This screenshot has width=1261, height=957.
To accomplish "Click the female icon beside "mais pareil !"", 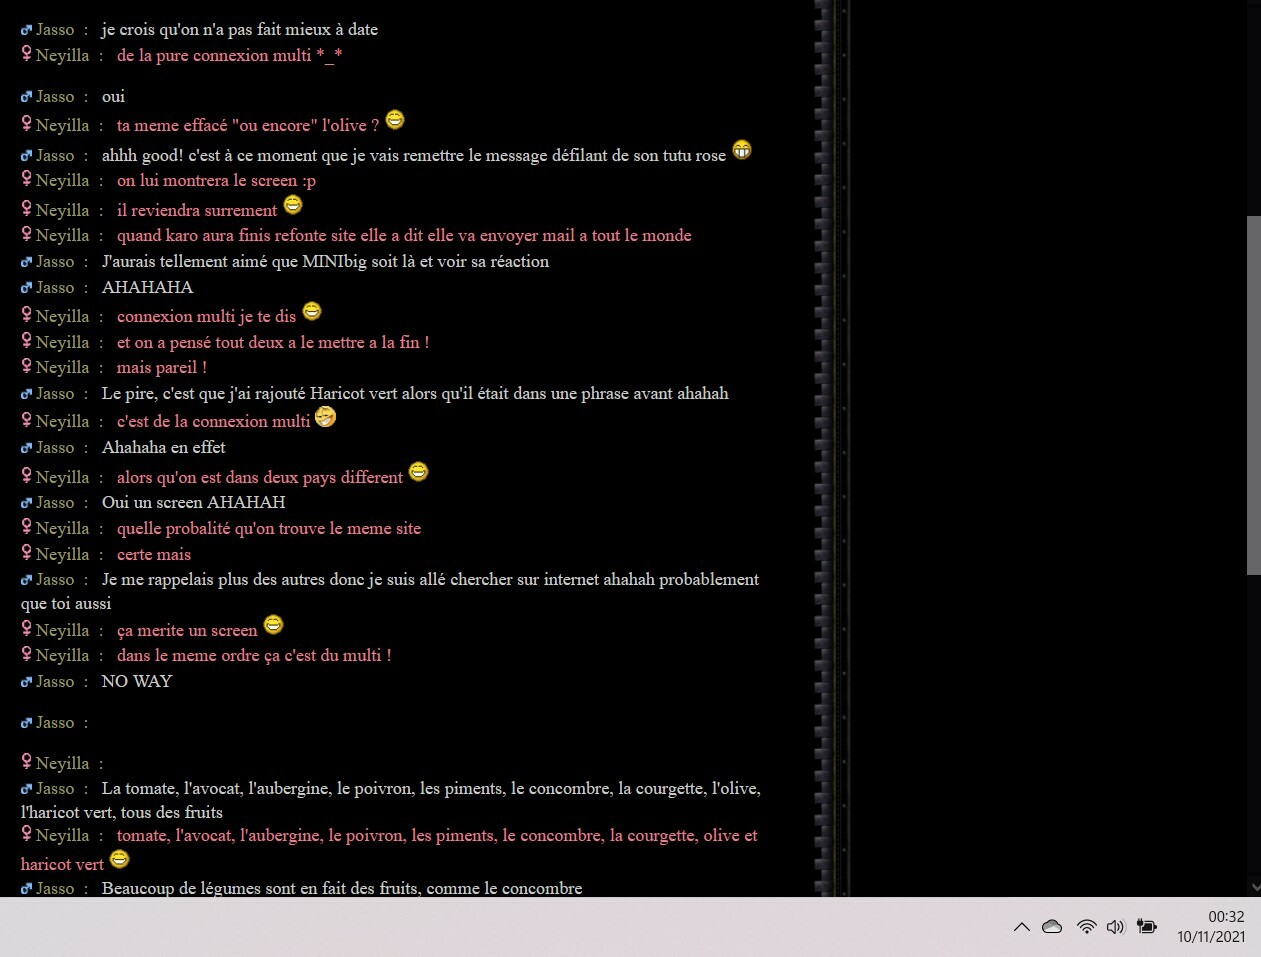I will (x=27, y=366).
